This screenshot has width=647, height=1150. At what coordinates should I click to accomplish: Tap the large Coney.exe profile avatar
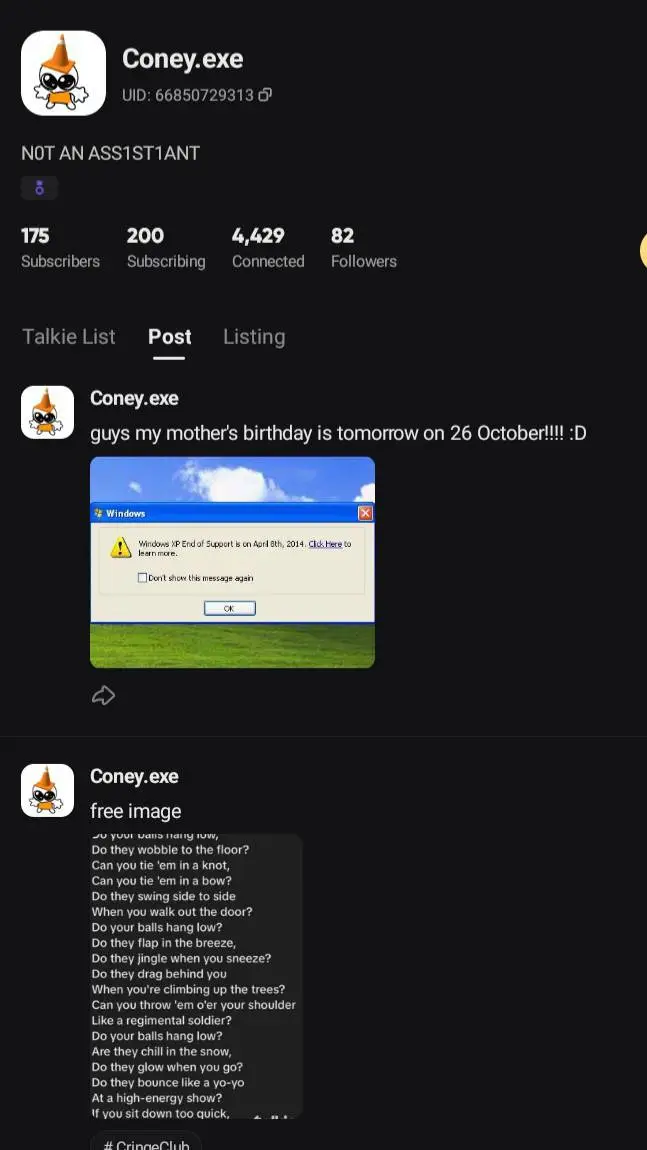point(63,73)
